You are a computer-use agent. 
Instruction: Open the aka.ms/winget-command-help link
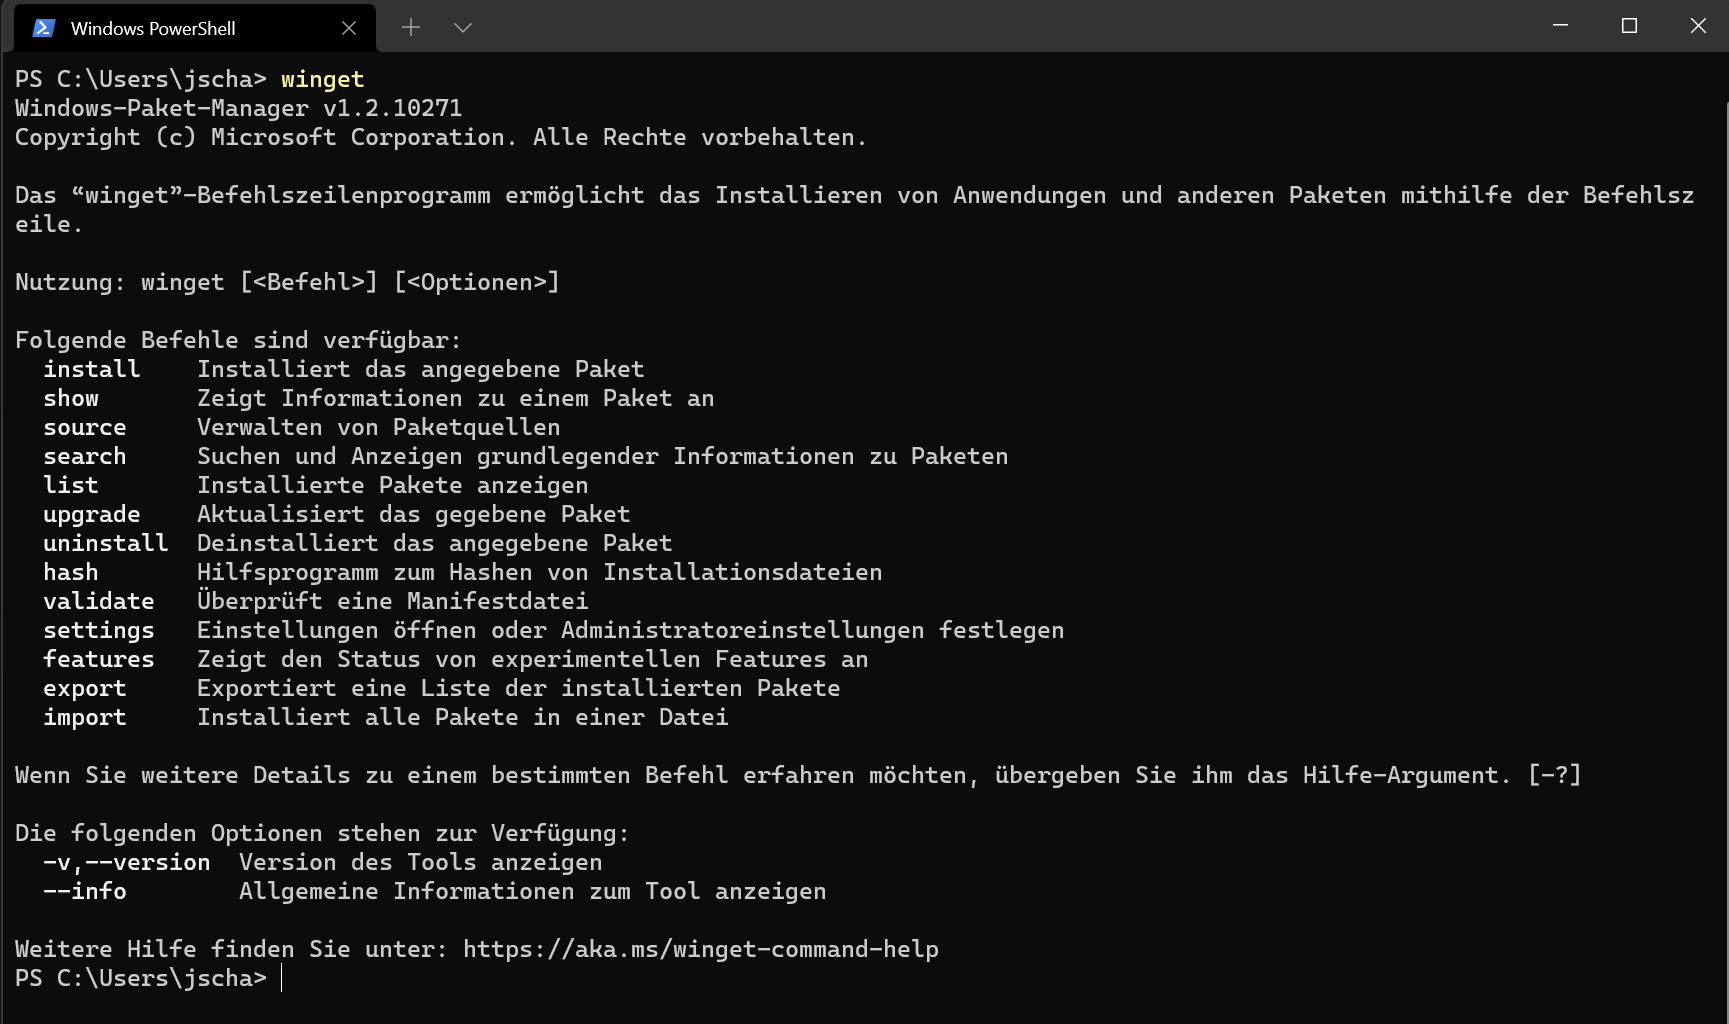[700, 949]
